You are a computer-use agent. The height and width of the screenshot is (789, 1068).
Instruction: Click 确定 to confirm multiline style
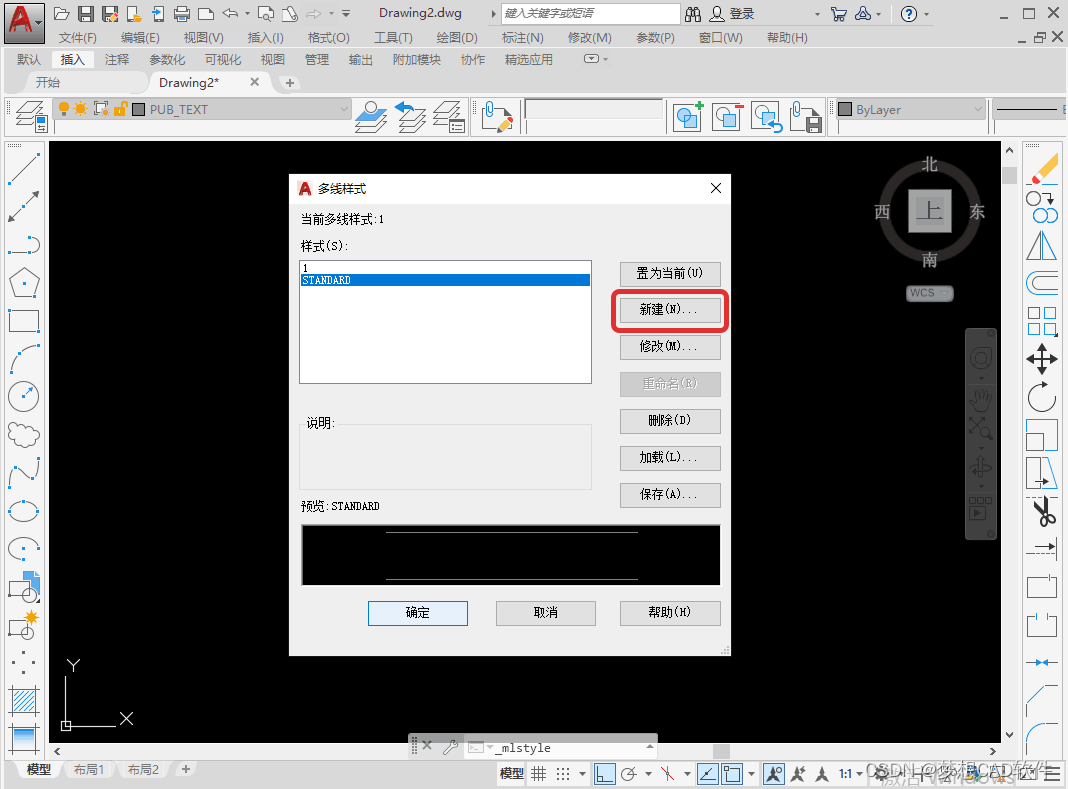(418, 613)
